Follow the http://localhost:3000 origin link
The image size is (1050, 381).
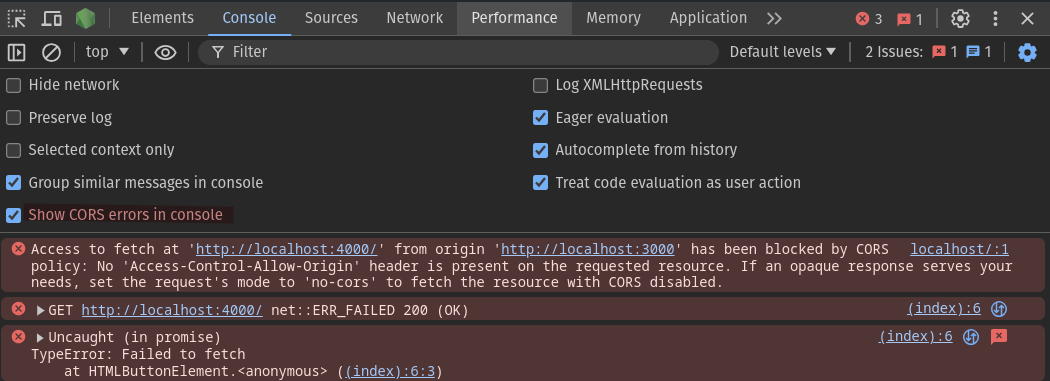point(587,250)
